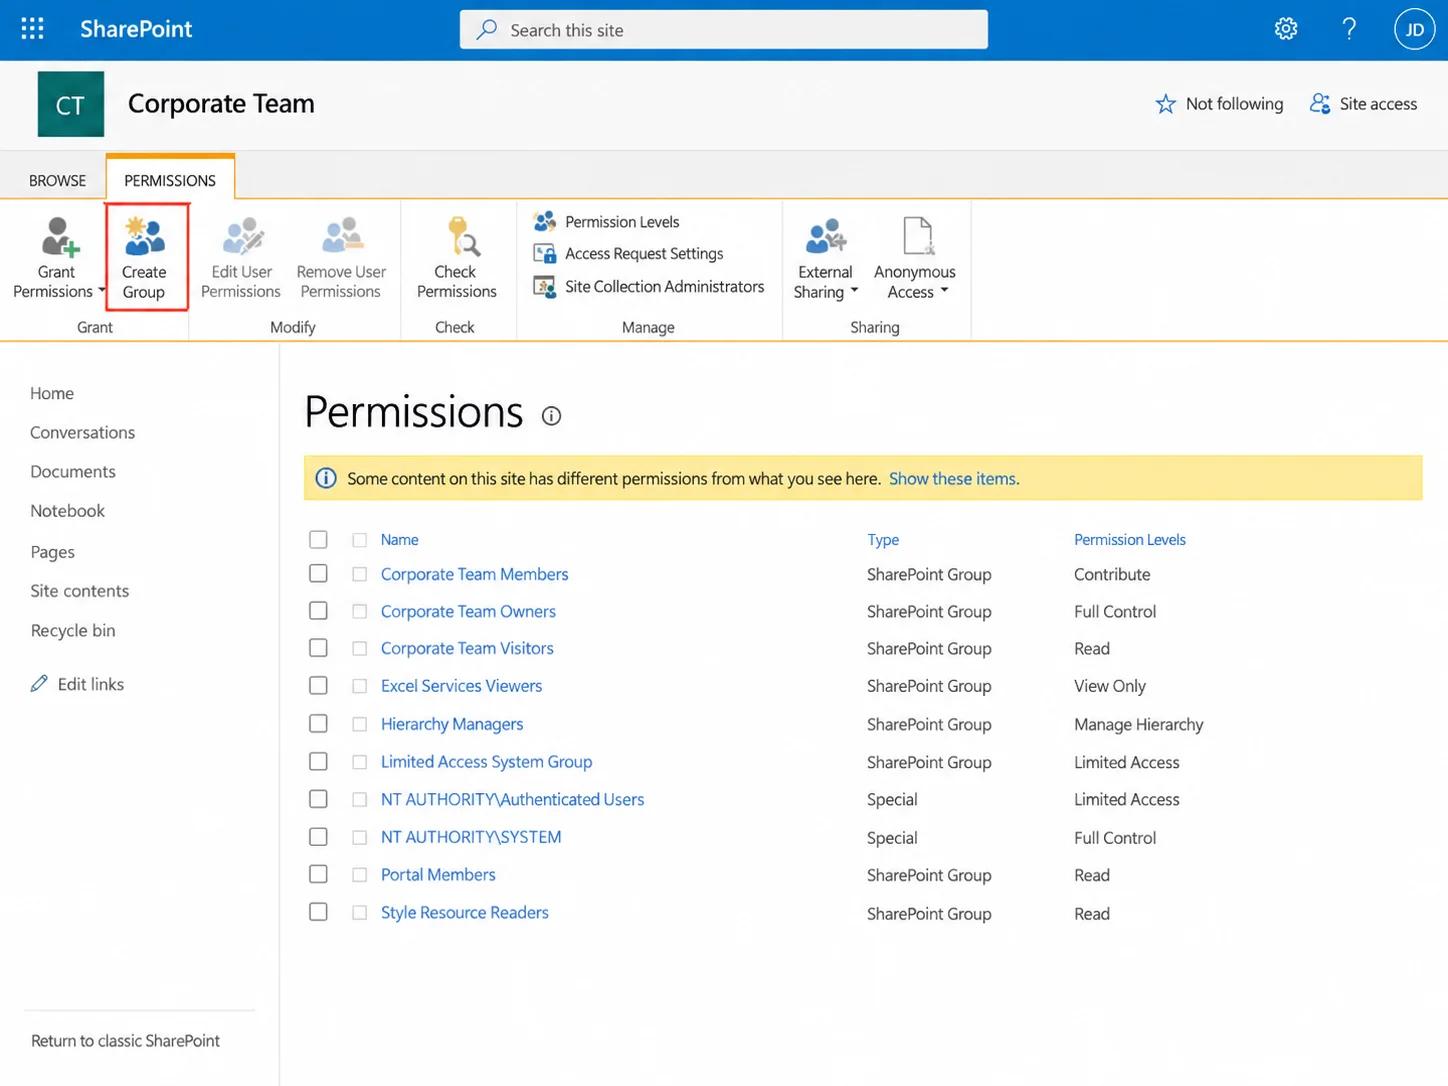Click Return to classic SharePoint link
Viewport: 1448px width, 1086px height.
[x=125, y=1041]
